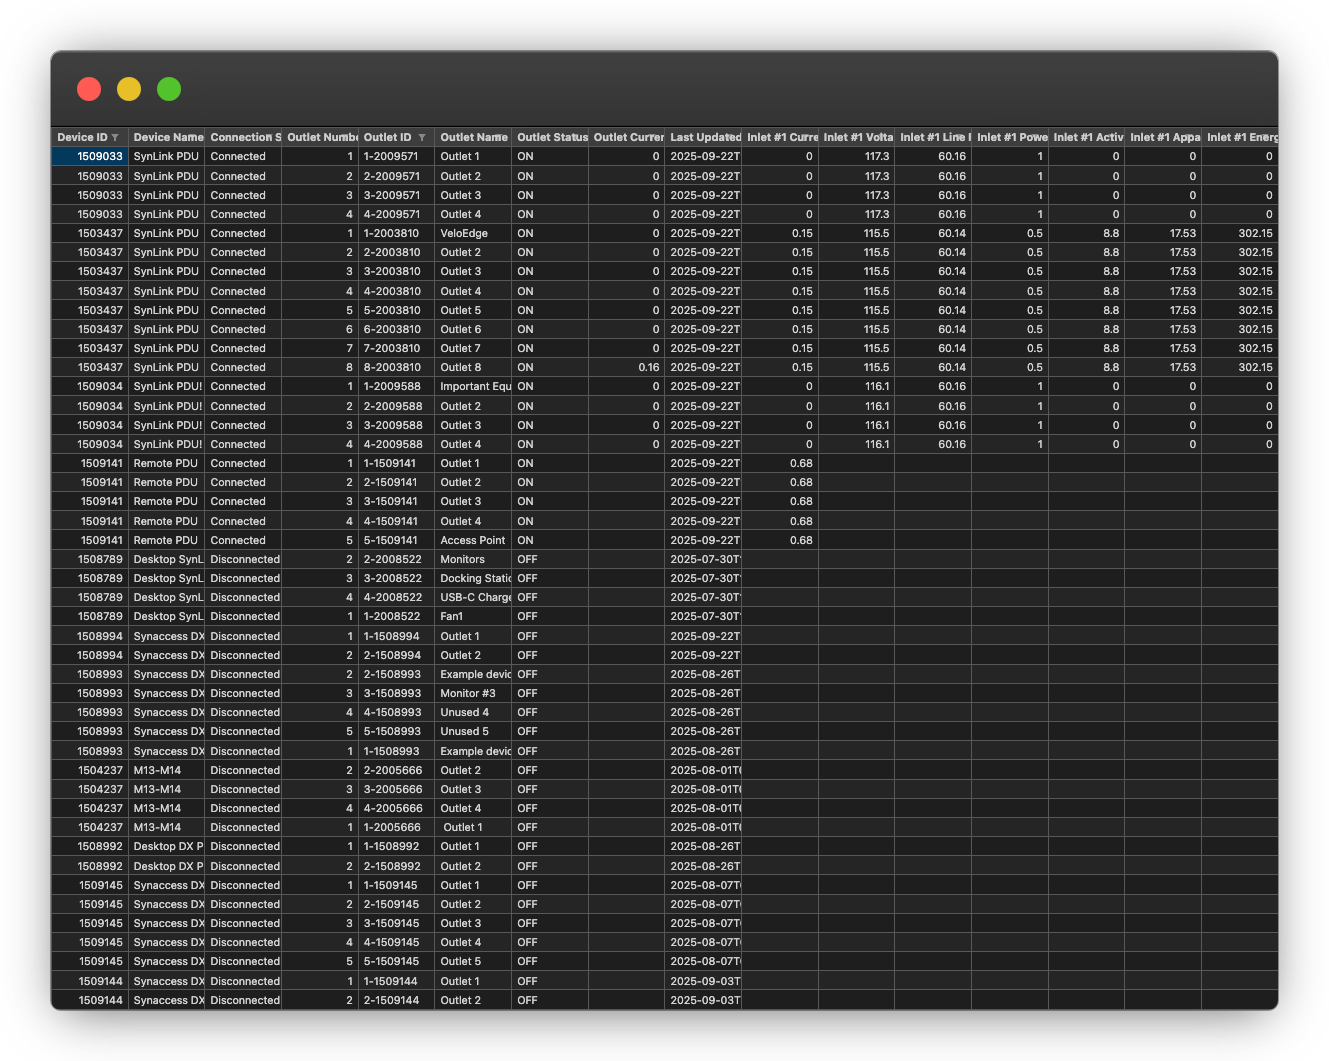Select Outlet ID cell 1-1508993
The image size is (1329, 1061).
click(x=396, y=751)
